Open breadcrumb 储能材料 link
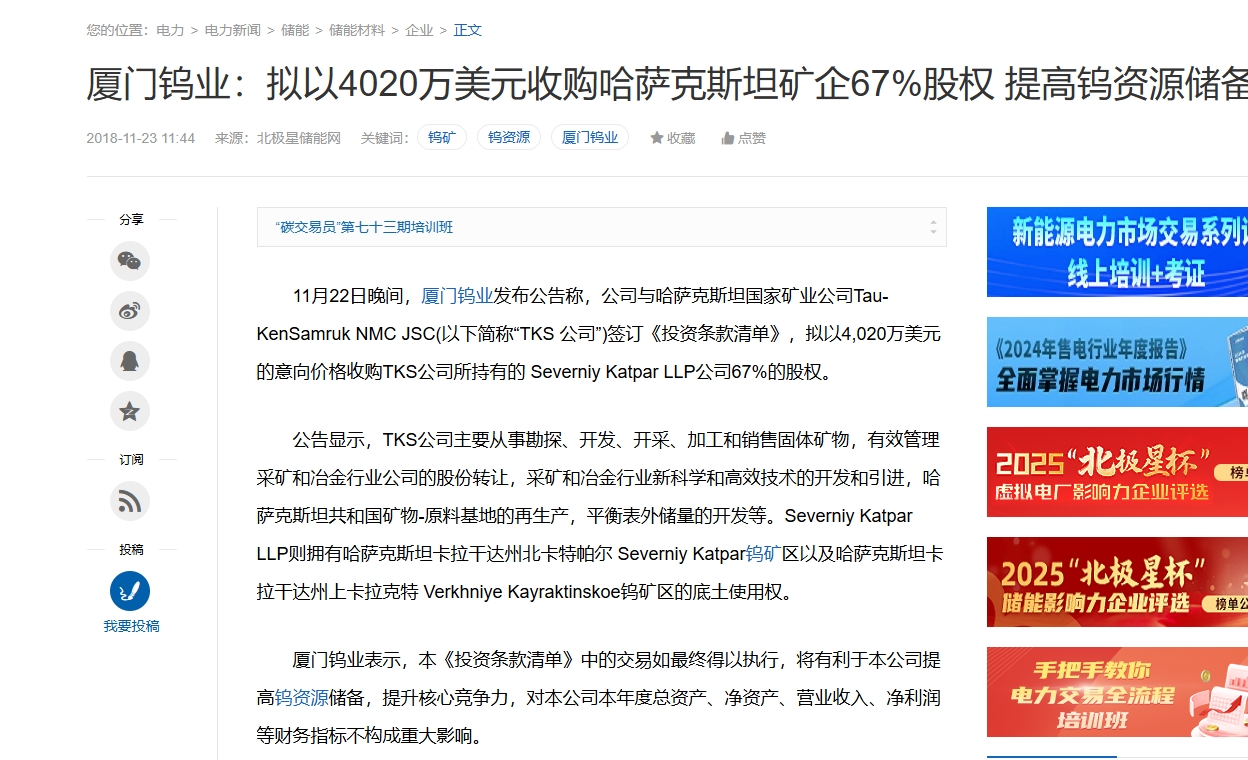The width and height of the screenshot is (1248, 760). [x=357, y=30]
